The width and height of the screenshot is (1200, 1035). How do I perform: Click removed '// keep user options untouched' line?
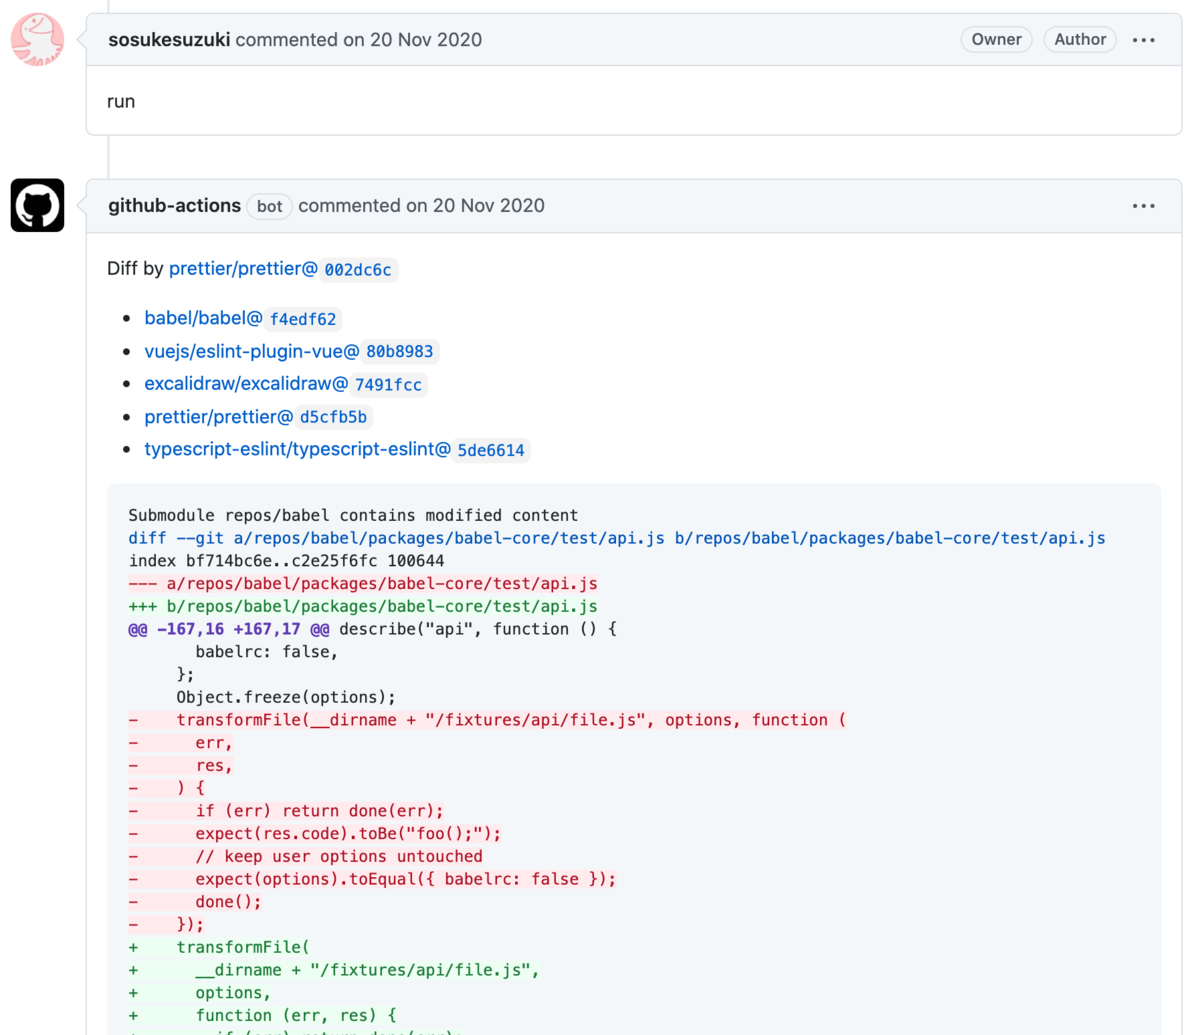tap(305, 856)
